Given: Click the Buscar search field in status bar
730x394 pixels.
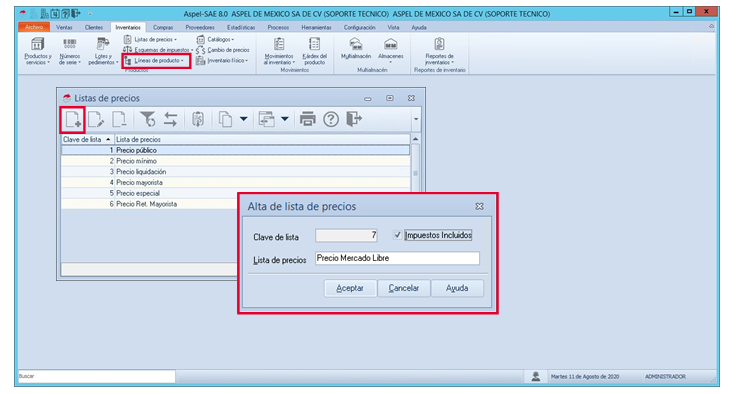Looking at the screenshot, I should [x=96, y=376].
